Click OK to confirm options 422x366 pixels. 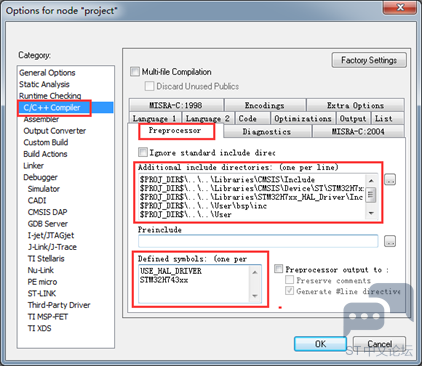coord(320,344)
